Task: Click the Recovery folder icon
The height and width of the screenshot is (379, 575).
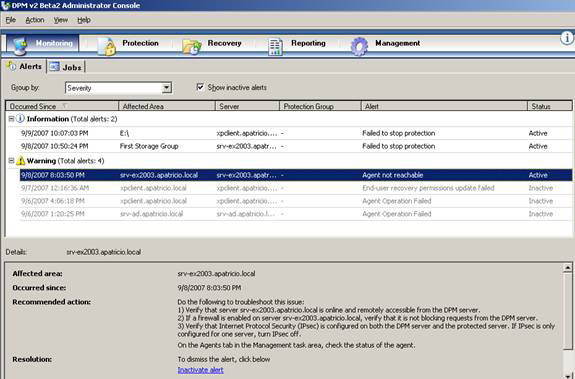Action: coord(192,47)
